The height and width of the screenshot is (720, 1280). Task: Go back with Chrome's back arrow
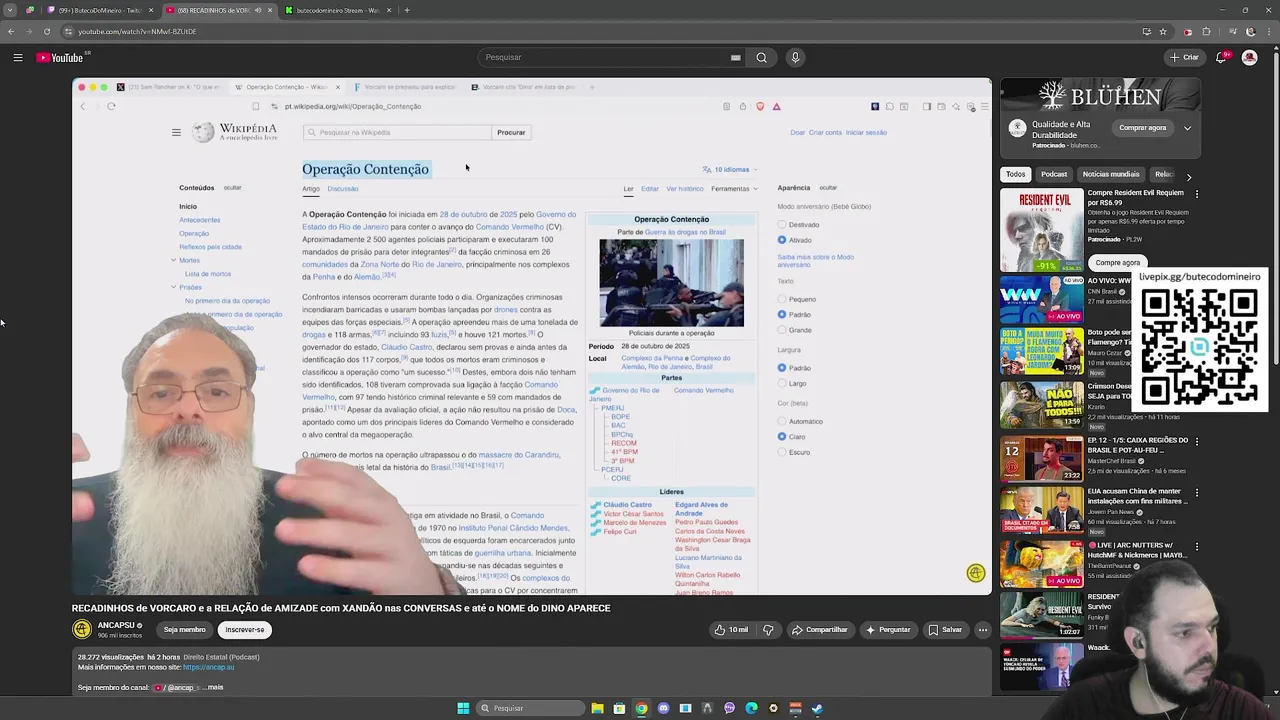coord(11,31)
